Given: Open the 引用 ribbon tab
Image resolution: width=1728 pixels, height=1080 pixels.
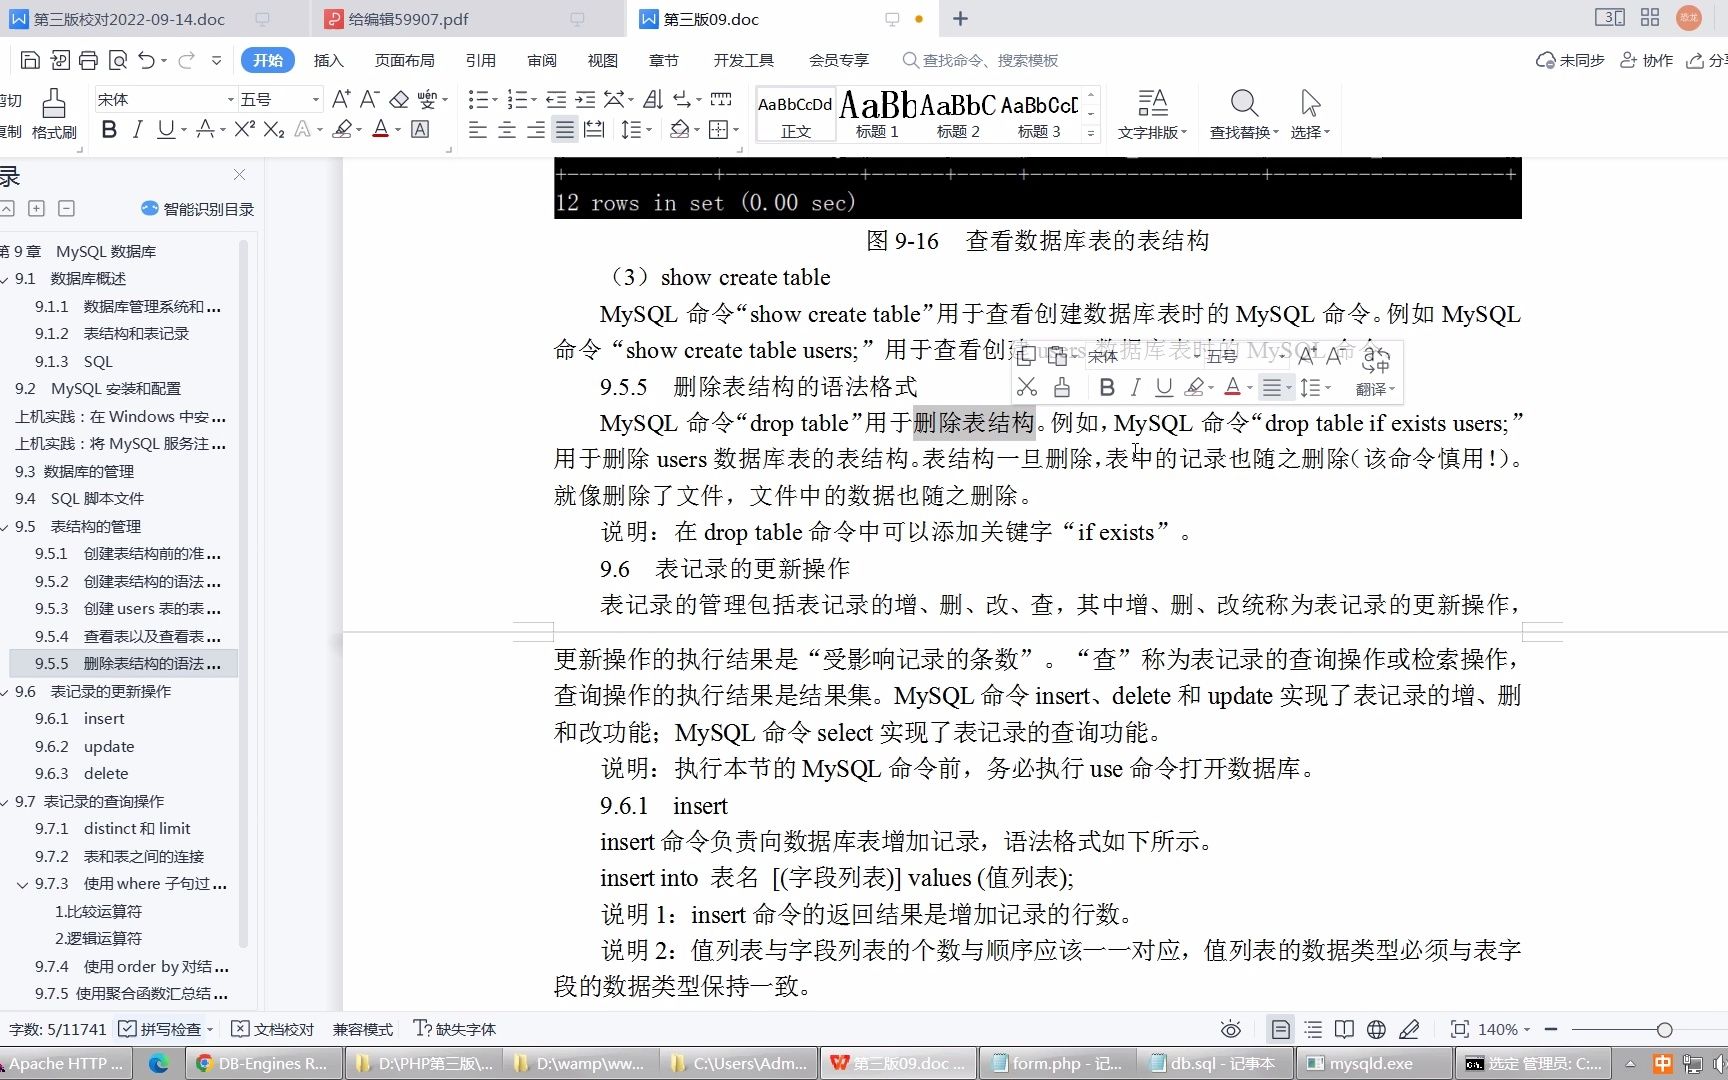Looking at the screenshot, I should click(x=481, y=61).
